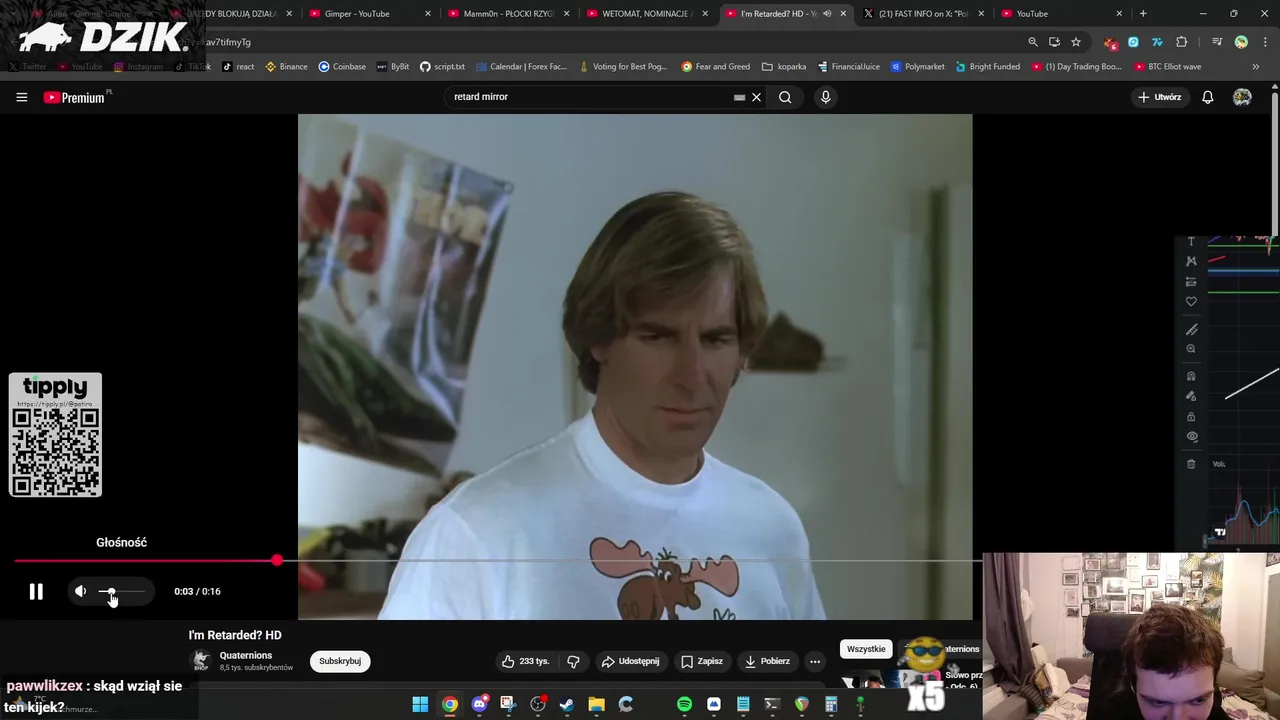
Task: Mute the video with speaker icon
Action: pos(80,591)
